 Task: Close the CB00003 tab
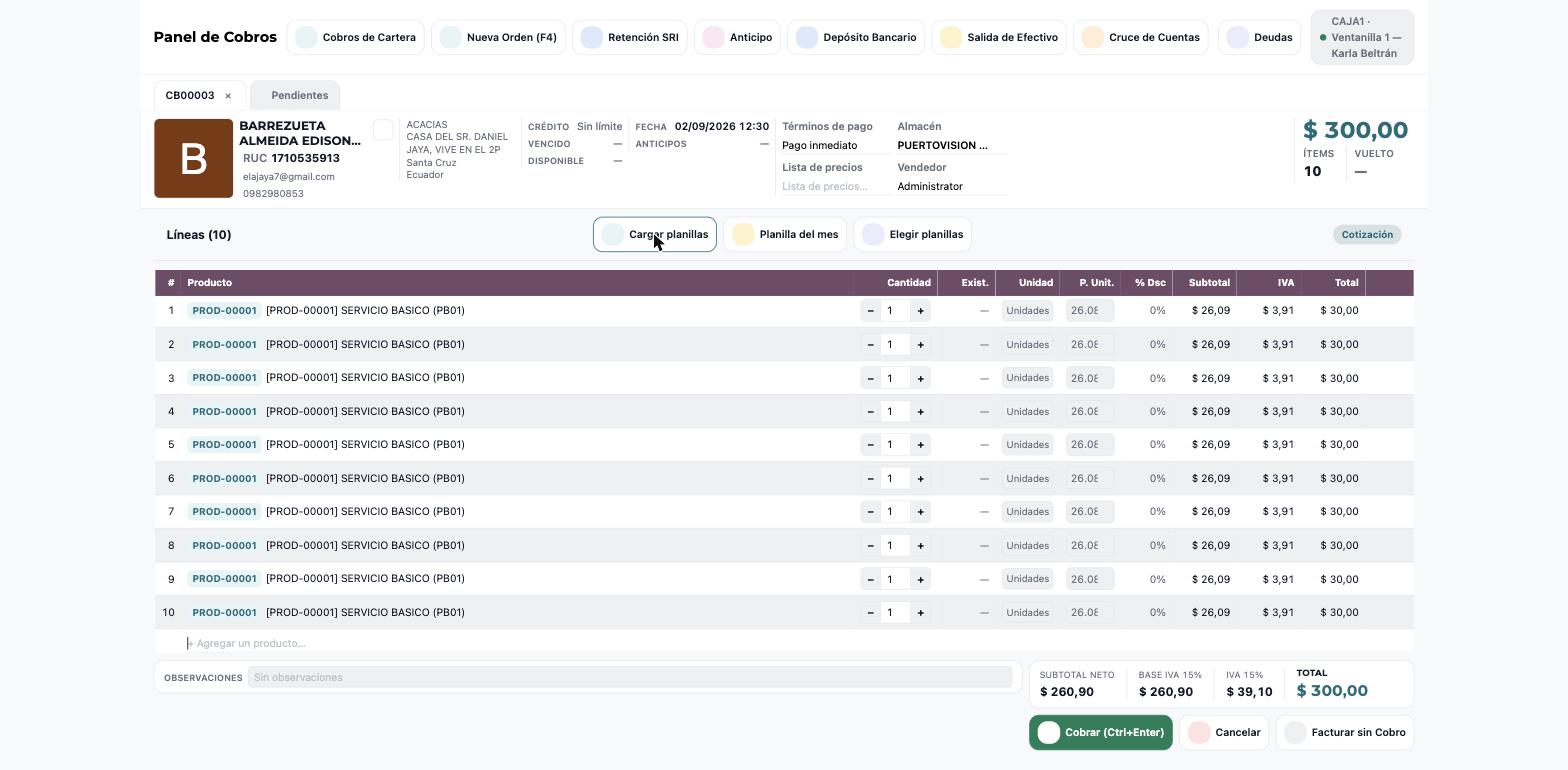[x=228, y=96]
